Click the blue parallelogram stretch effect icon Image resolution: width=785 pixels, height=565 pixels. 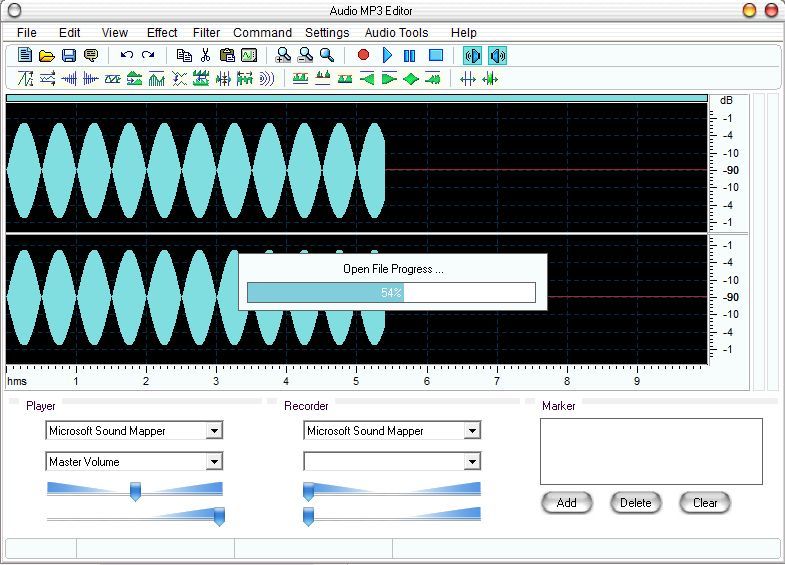113,79
